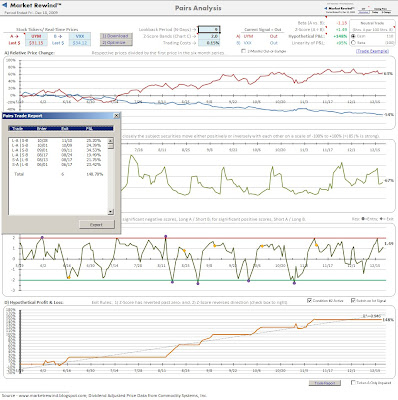Click the first purple entry marker on Z-score chart
The height and width of the screenshot is (400, 398).
click(42, 237)
